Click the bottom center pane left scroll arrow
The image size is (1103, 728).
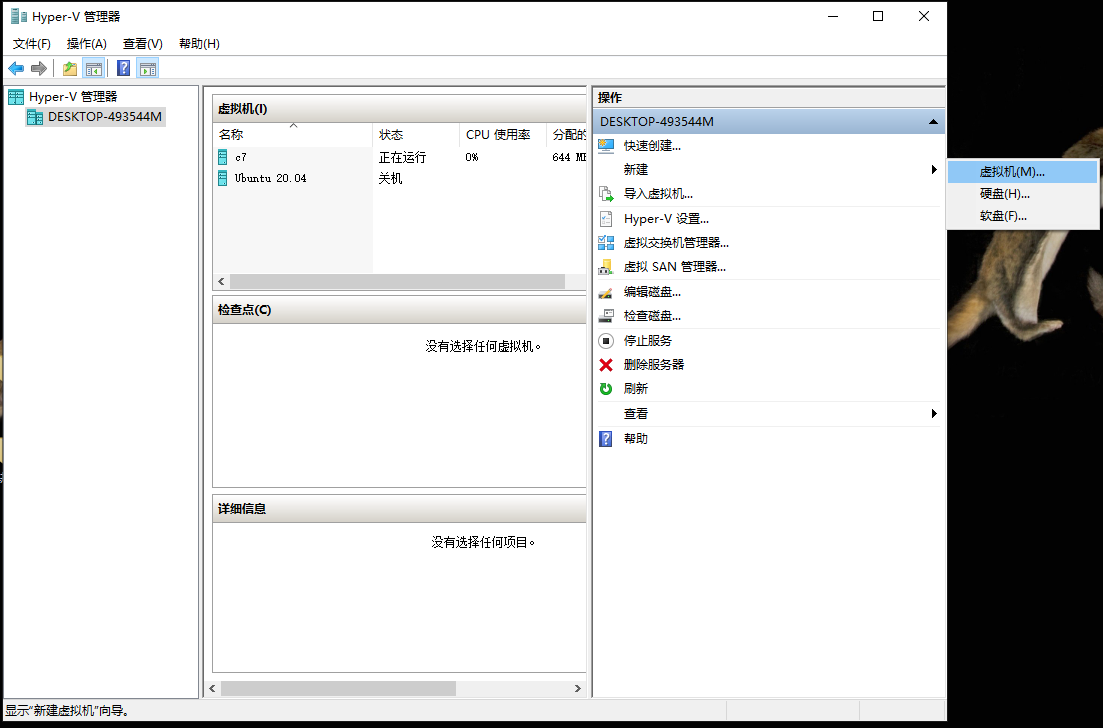212,689
